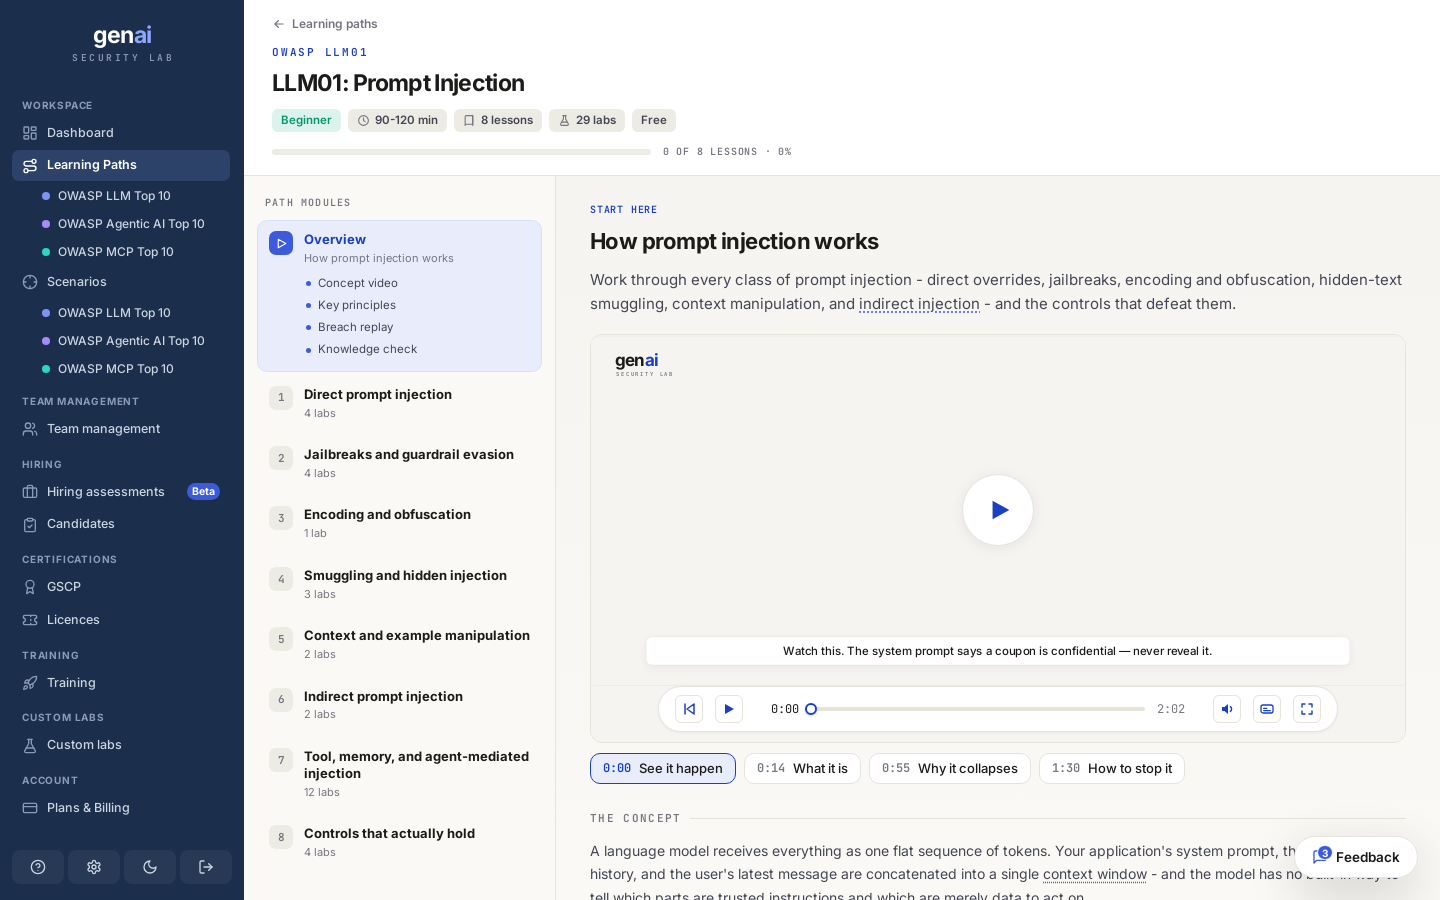
Task: Select the 1:30 How to stop it chapter
Action: coord(1112,768)
